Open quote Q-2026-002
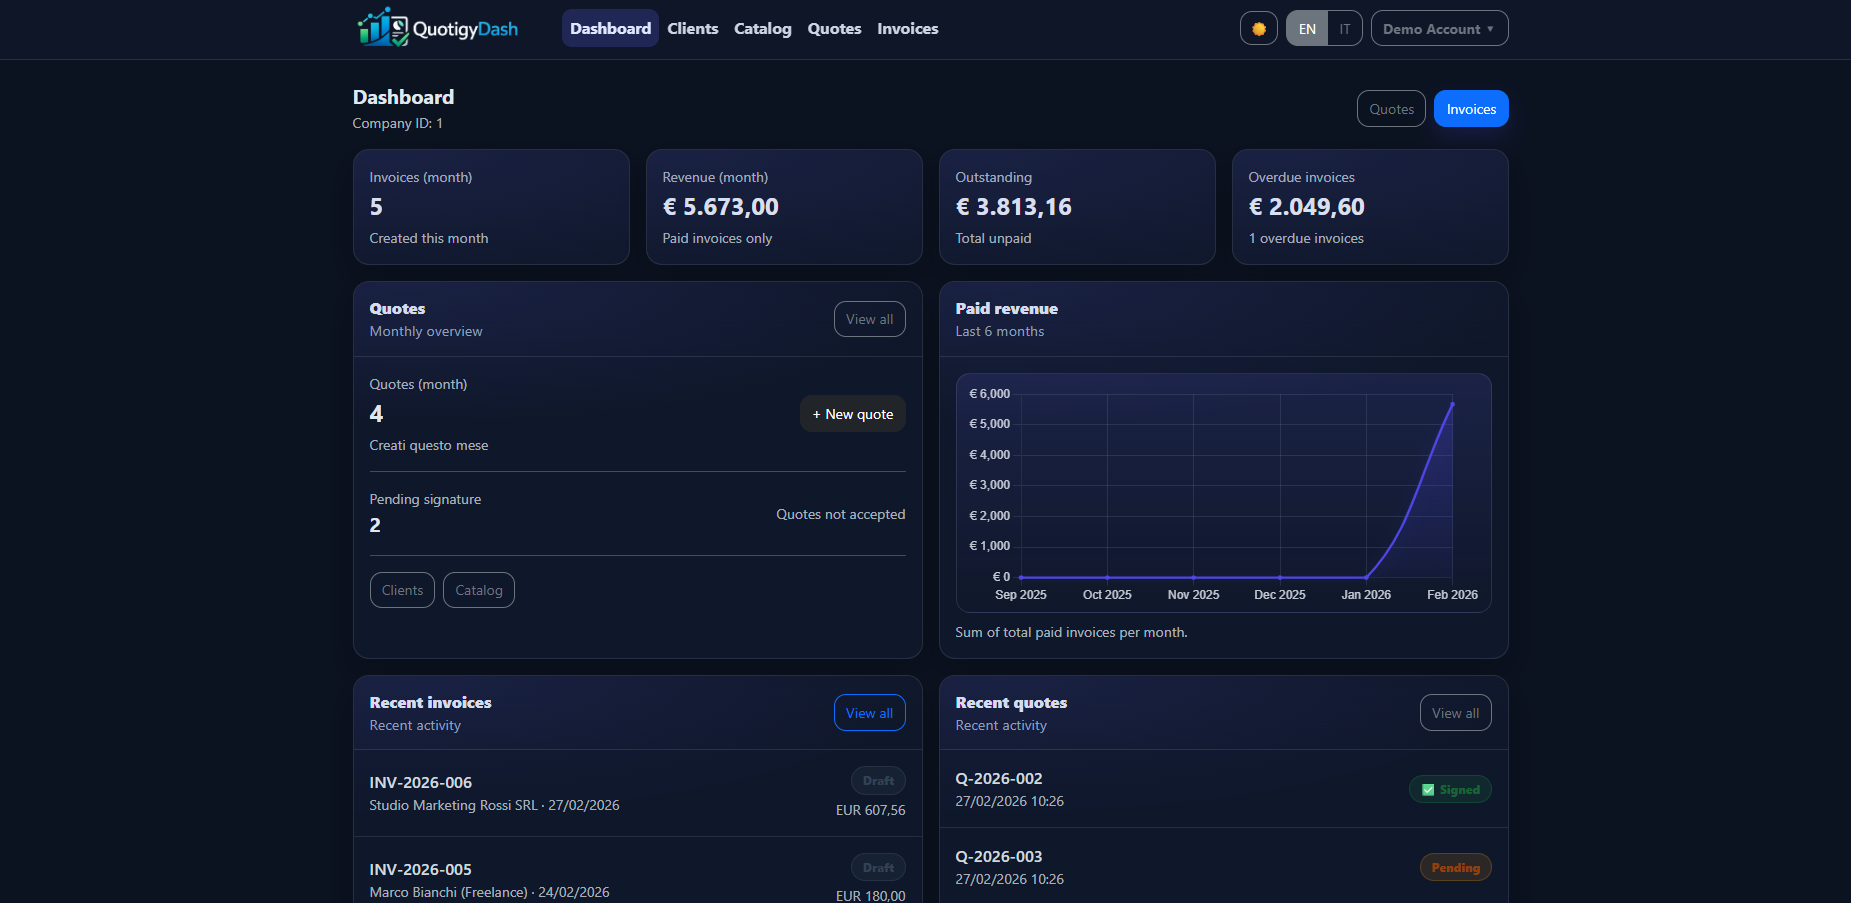 pyautogui.click(x=1223, y=789)
